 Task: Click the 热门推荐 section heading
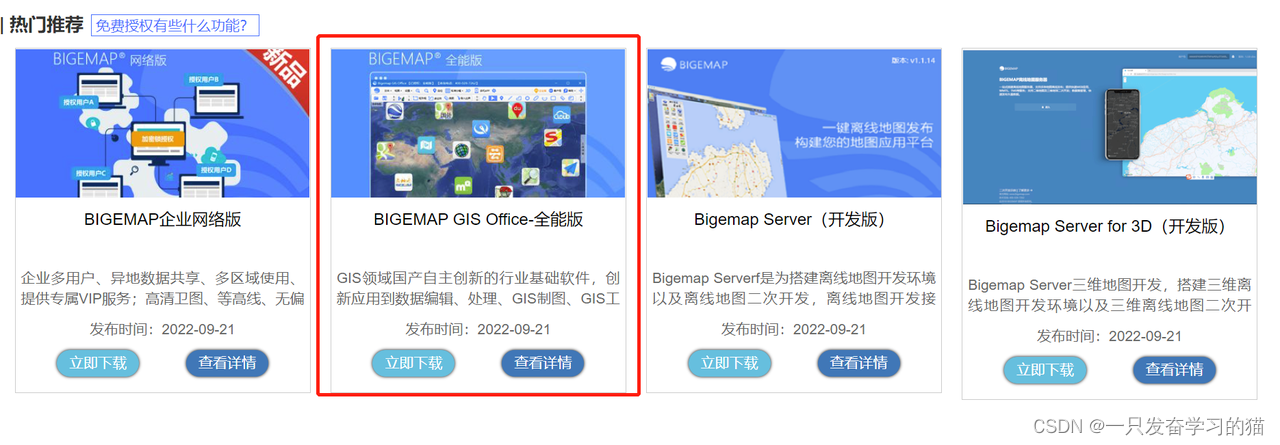pyautogui.click(x=46, y=25)
